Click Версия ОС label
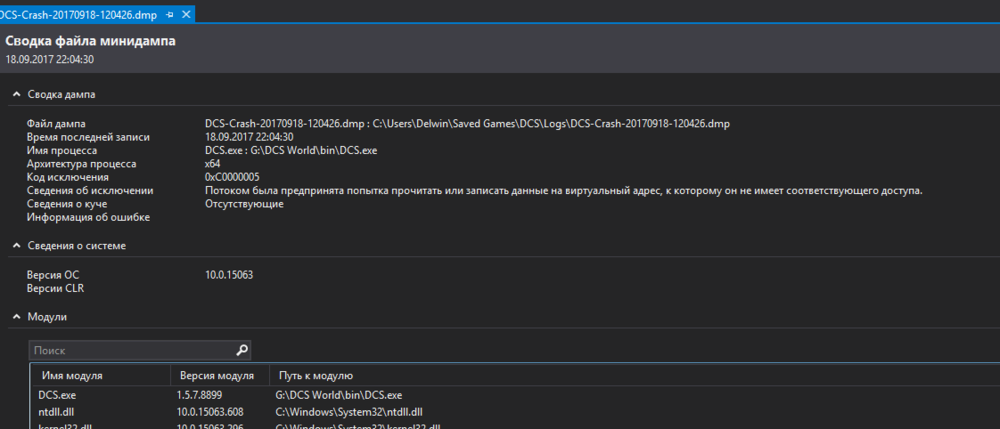The height and width of the screenshot is (429, 1000). click(53, 275)
